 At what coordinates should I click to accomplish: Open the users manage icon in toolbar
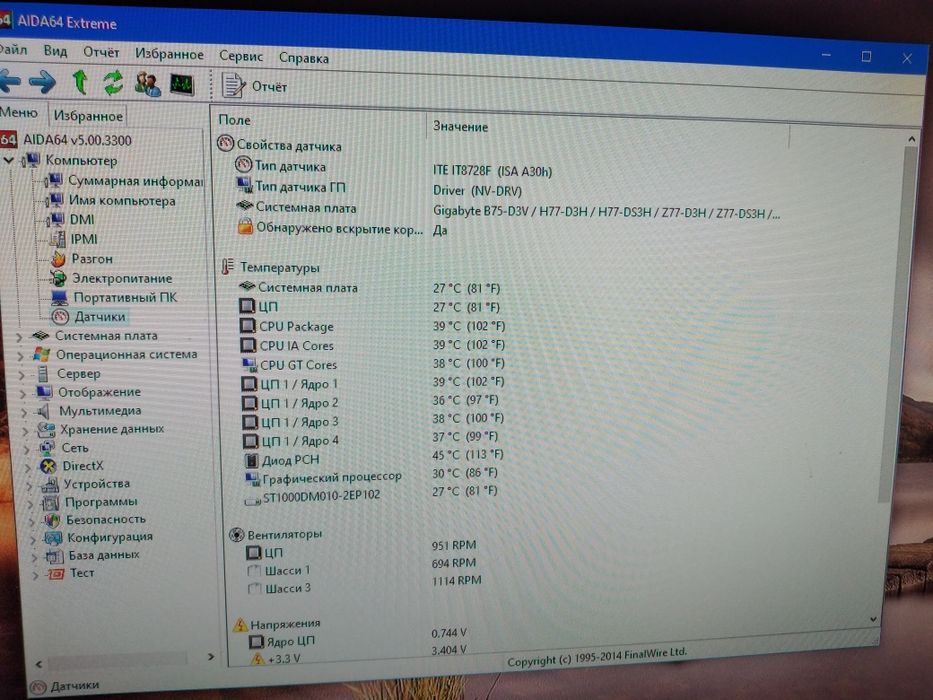pos(147,84)
